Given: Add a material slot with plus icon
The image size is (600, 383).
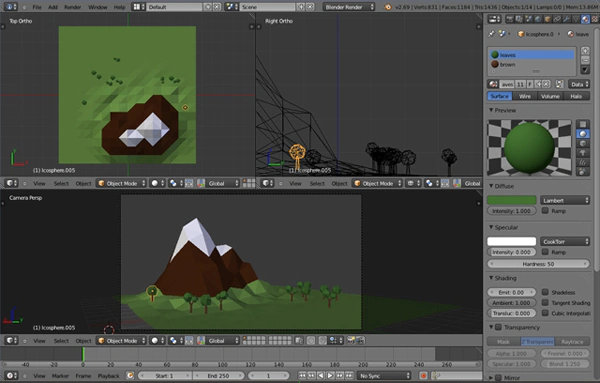Looking at the screenshot, I should 585,51.
